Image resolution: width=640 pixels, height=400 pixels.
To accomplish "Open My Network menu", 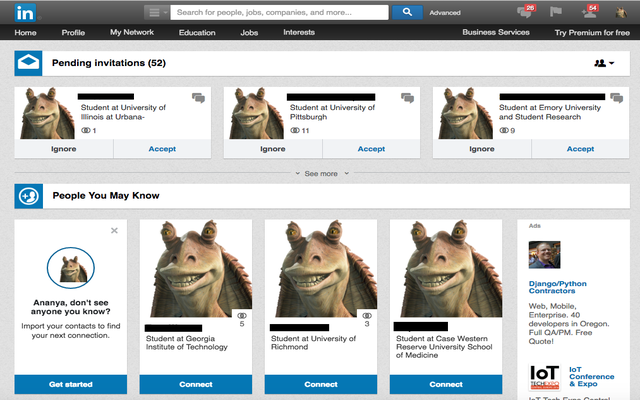I will (132, 32).
